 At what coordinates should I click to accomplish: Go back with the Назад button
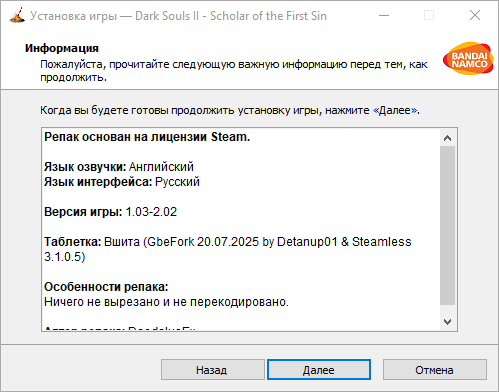point(213,370)
